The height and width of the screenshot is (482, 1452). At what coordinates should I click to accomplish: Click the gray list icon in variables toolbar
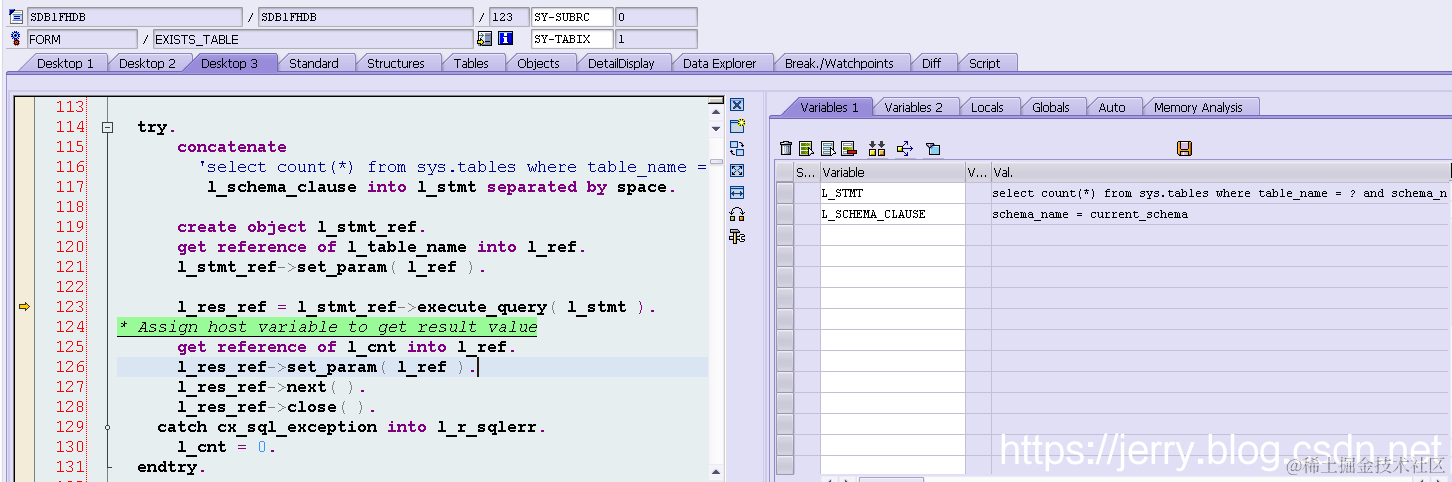pyautogui.click(x=828, y=148)
